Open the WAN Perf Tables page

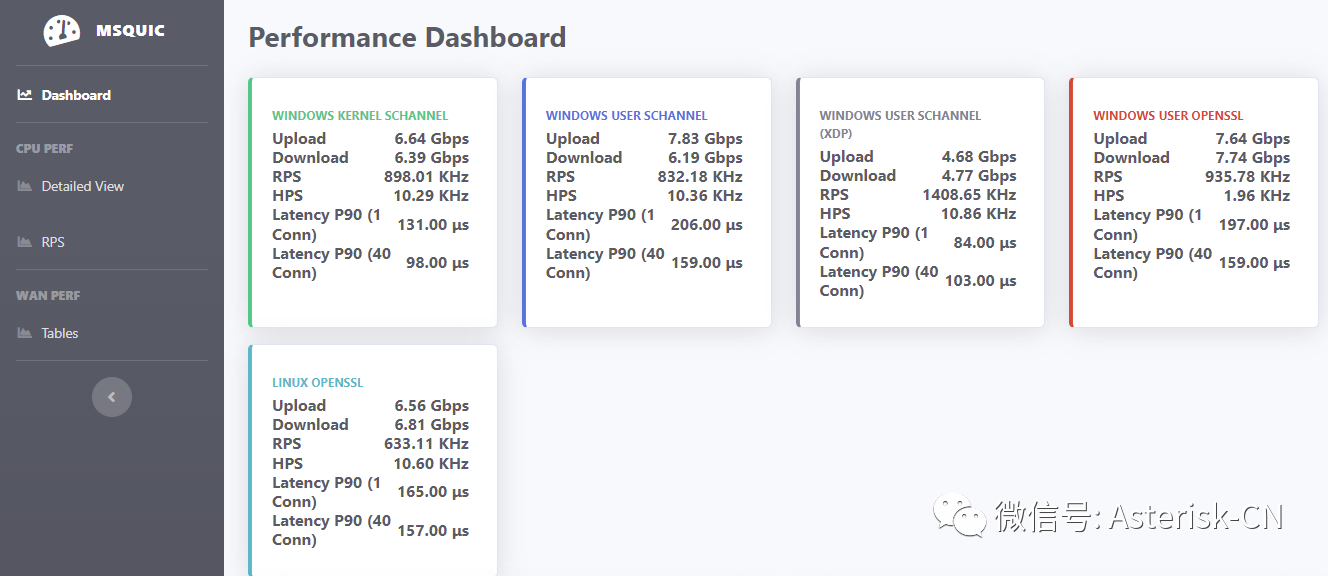60,333
